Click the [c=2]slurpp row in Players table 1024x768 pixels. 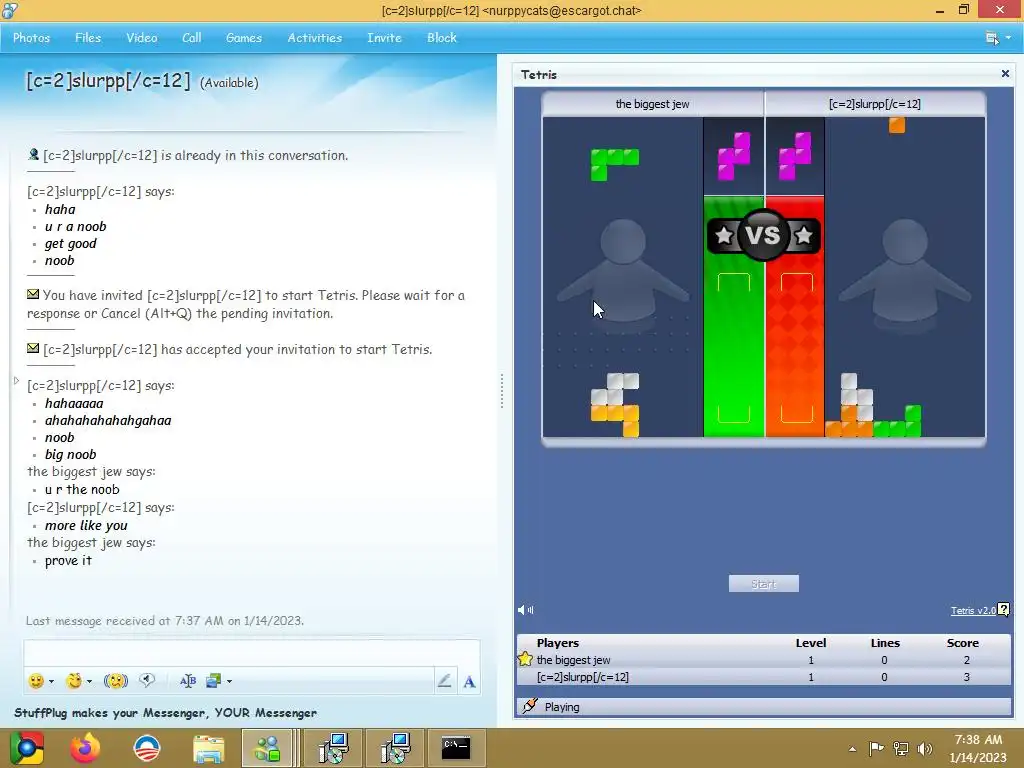pyautogui.click(x=763, y=677)
